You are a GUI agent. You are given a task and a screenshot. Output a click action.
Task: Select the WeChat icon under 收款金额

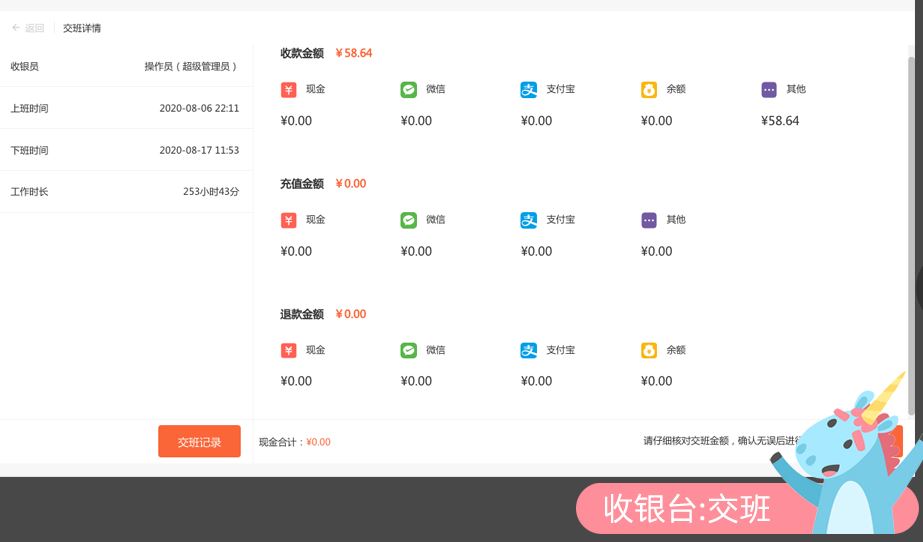(409, 90)
